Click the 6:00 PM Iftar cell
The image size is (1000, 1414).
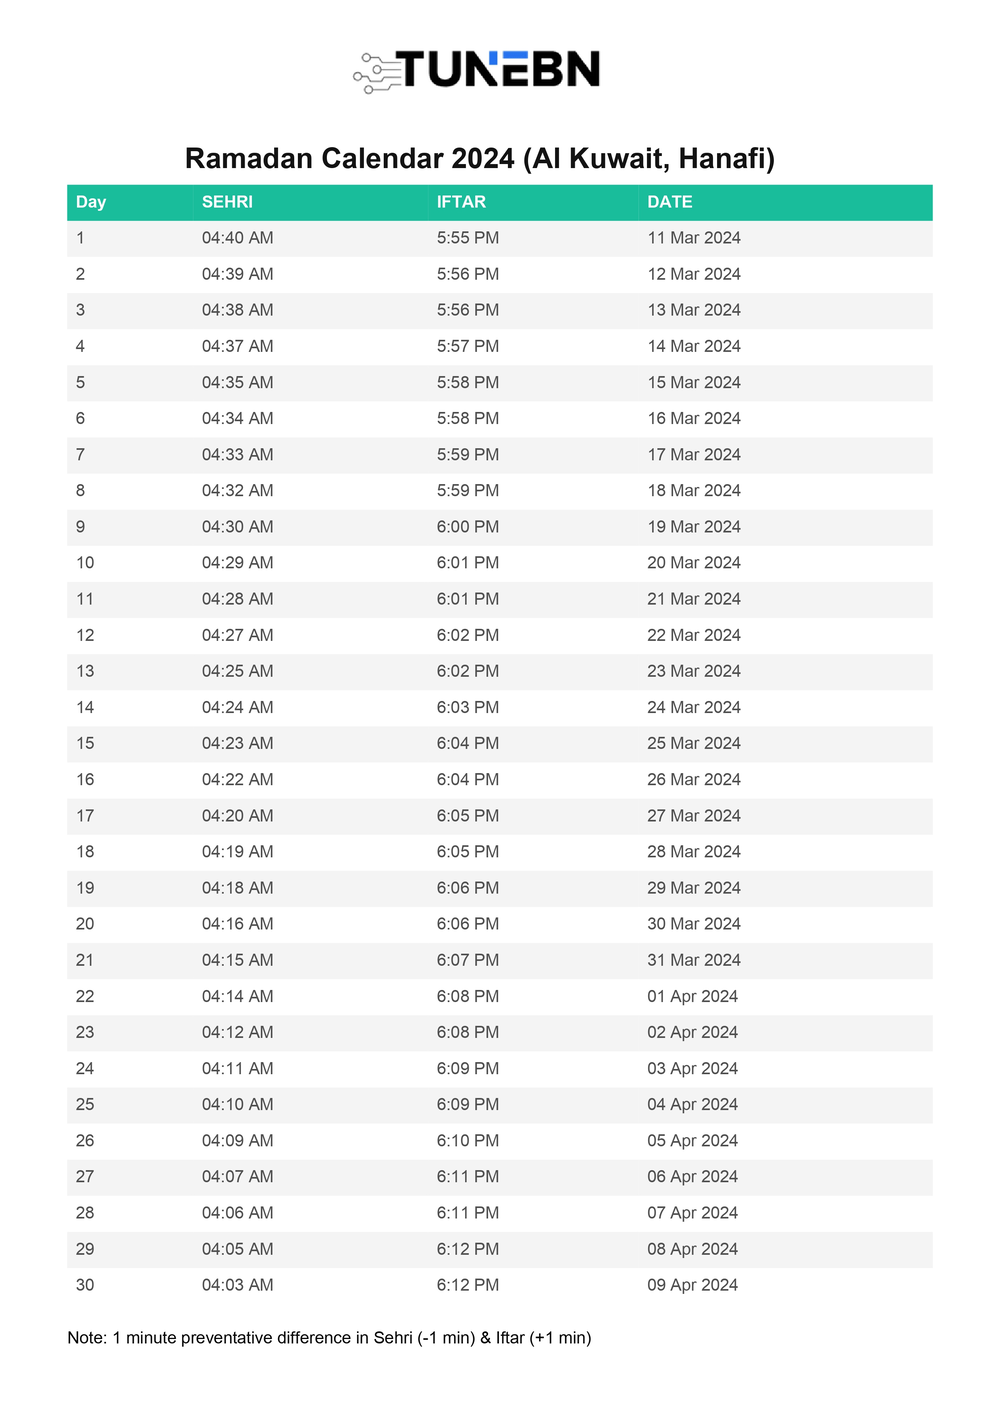(467, 527)
